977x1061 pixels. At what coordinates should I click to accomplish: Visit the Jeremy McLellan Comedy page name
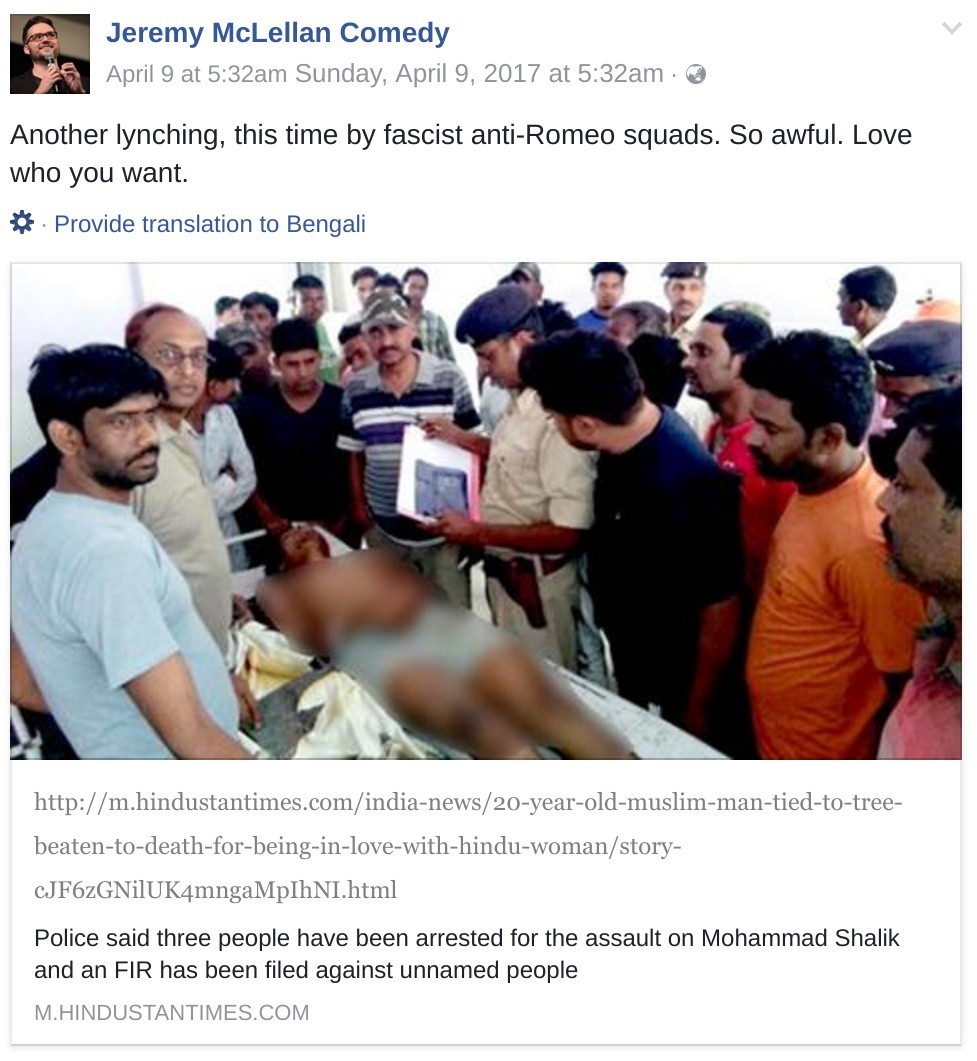pos(277,32)
